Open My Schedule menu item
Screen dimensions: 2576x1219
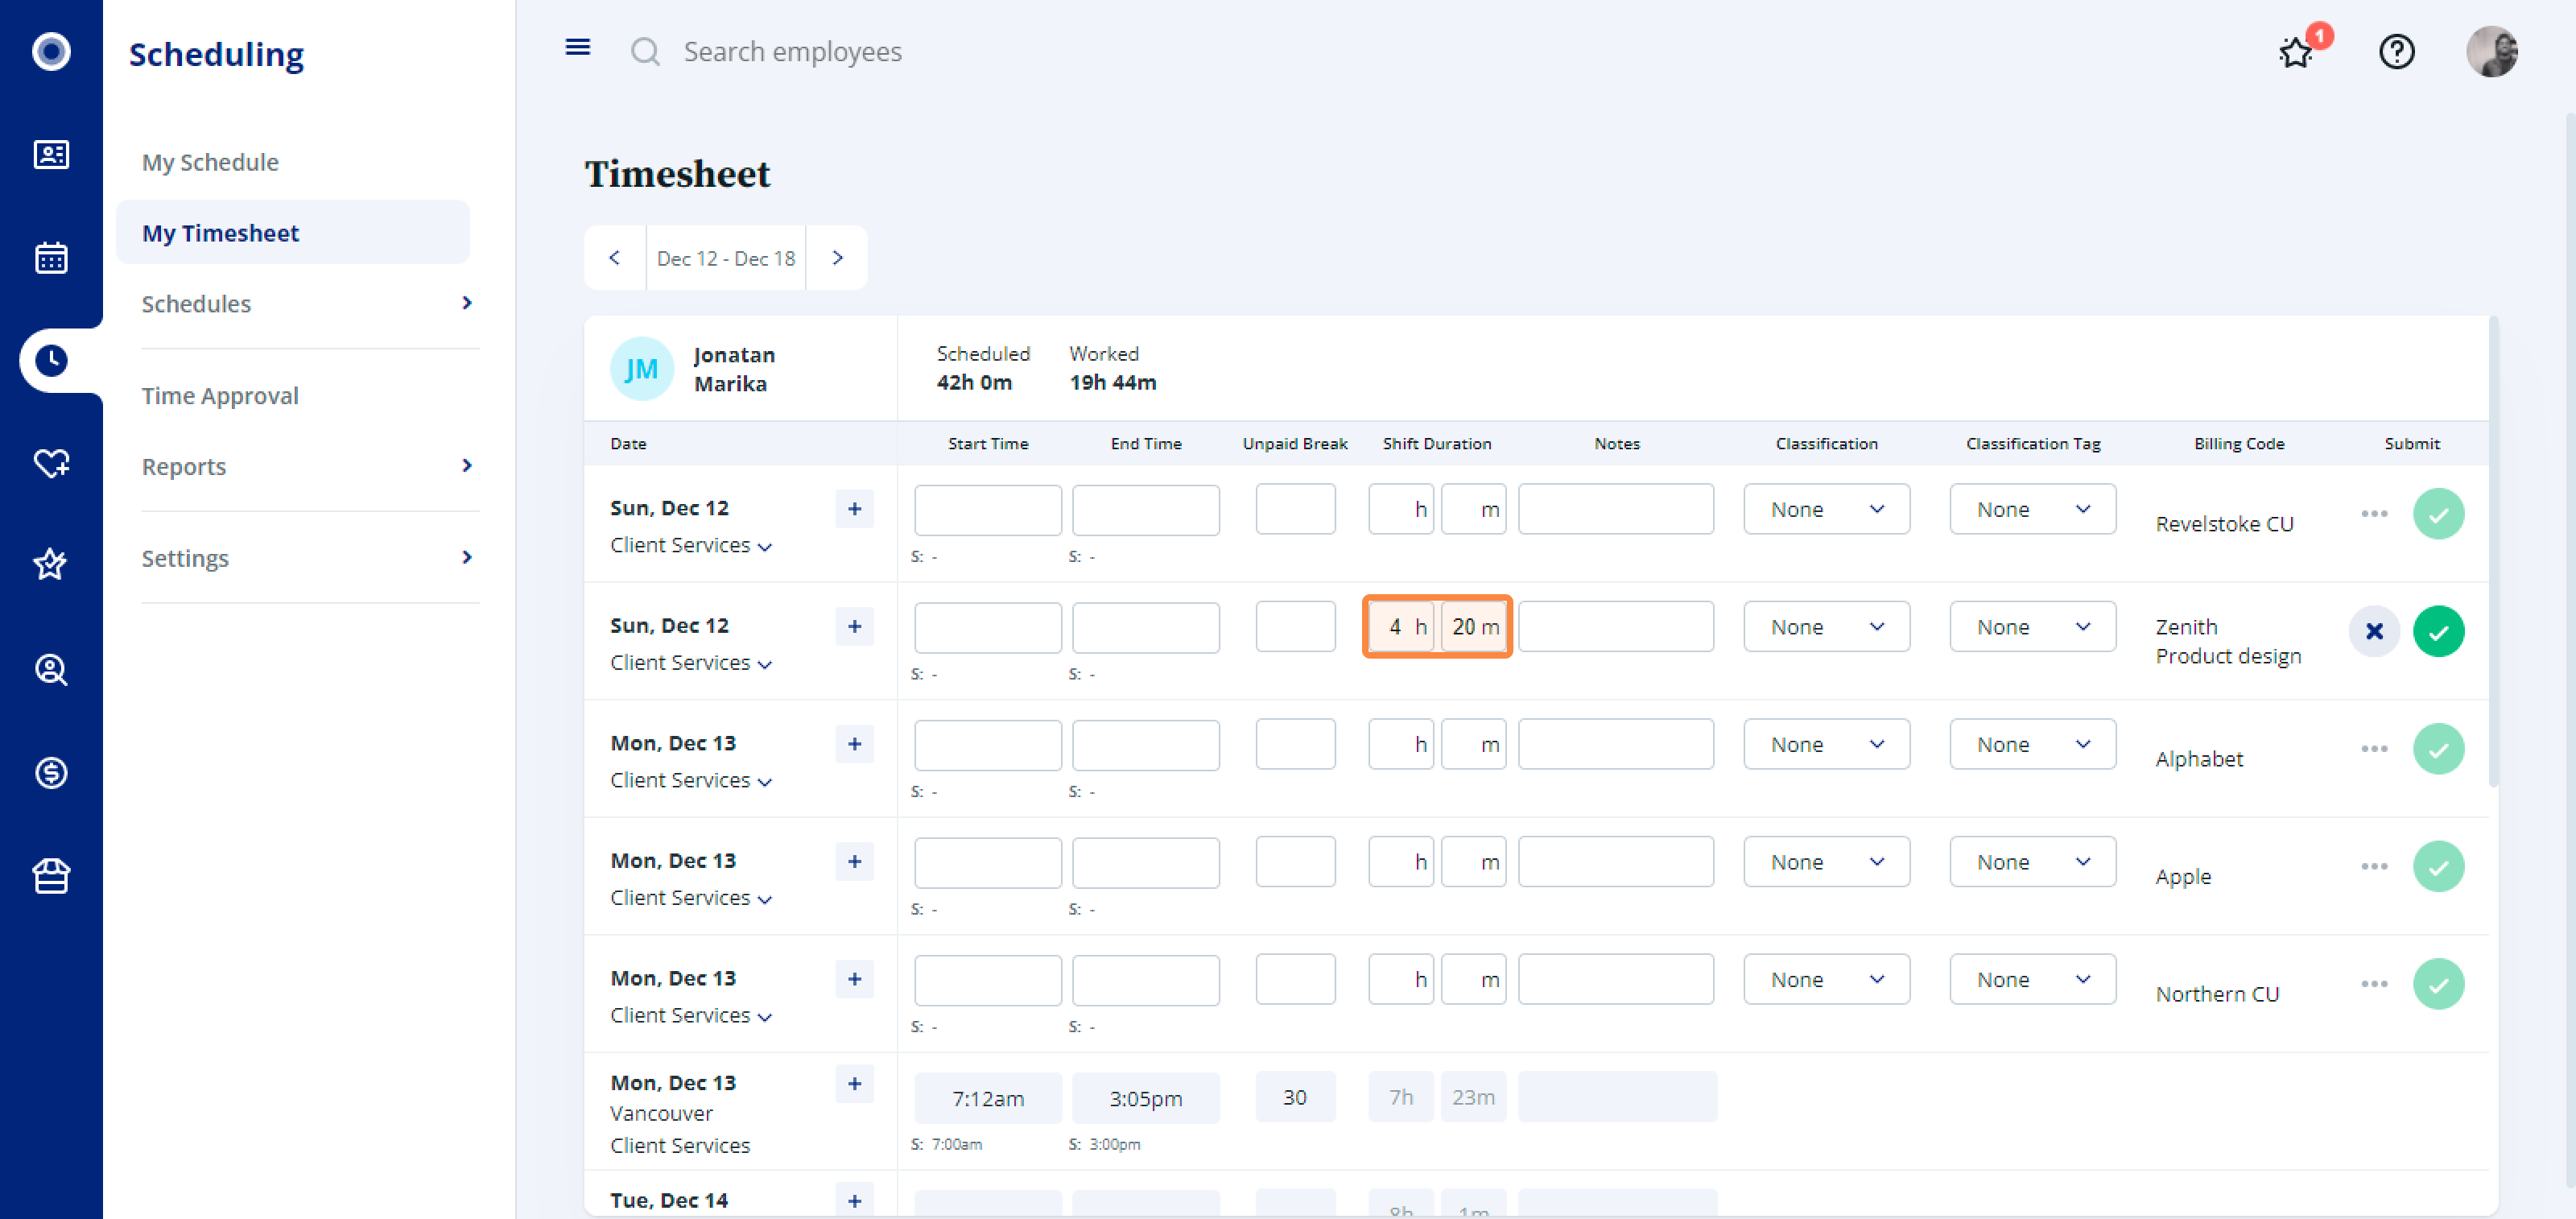(210, 162)
